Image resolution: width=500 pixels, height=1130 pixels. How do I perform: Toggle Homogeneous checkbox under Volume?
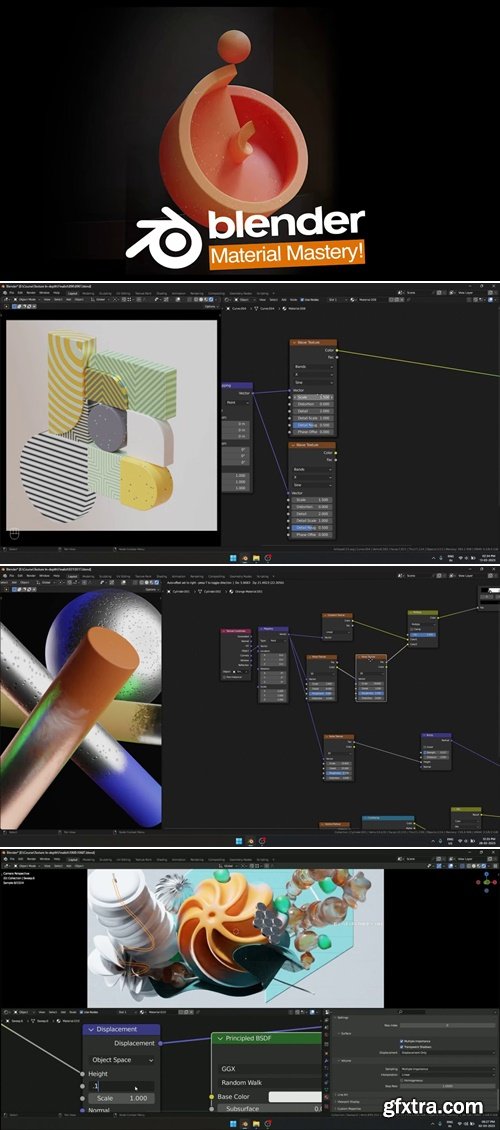(401, 1080)
